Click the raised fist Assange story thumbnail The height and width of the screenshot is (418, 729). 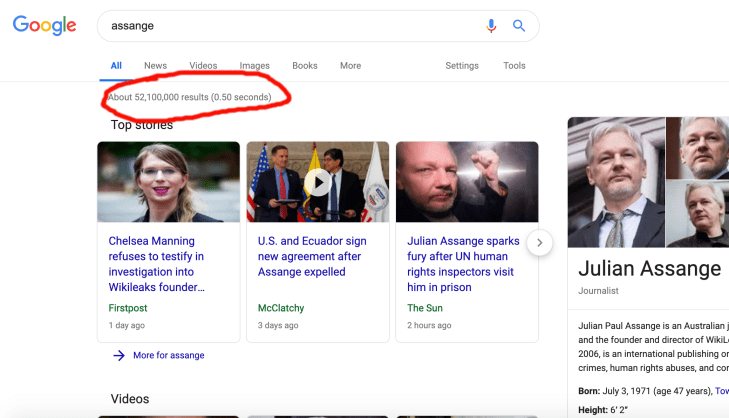coord(467,182)
